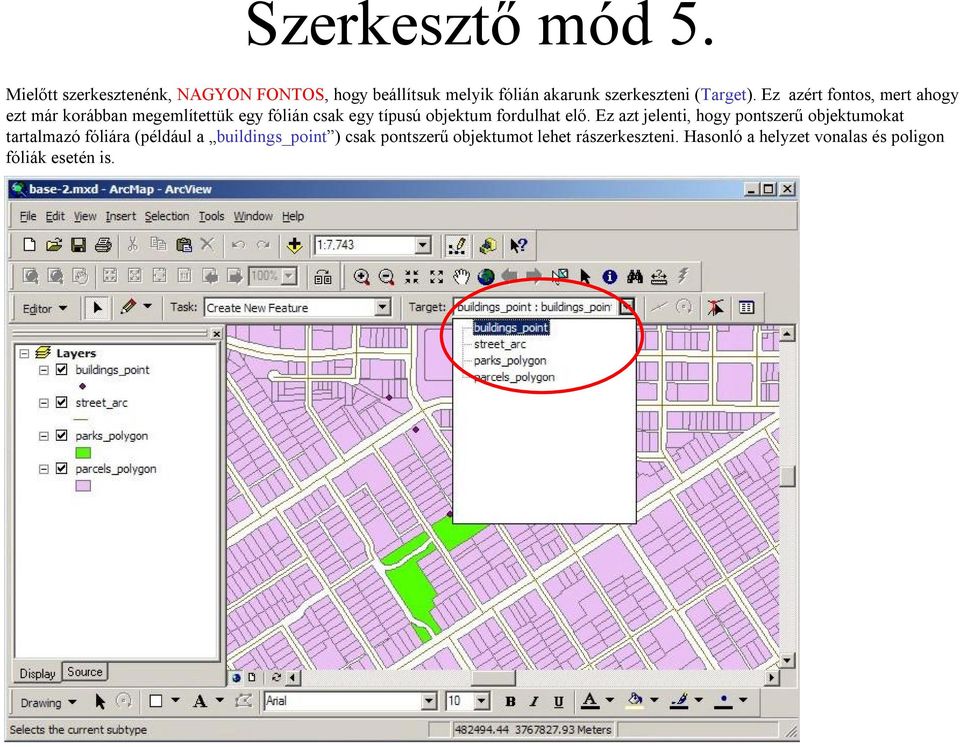Toggle visibility of parcels_polygon layer
This screenshot has width=960, height=747.
[61, 468]
